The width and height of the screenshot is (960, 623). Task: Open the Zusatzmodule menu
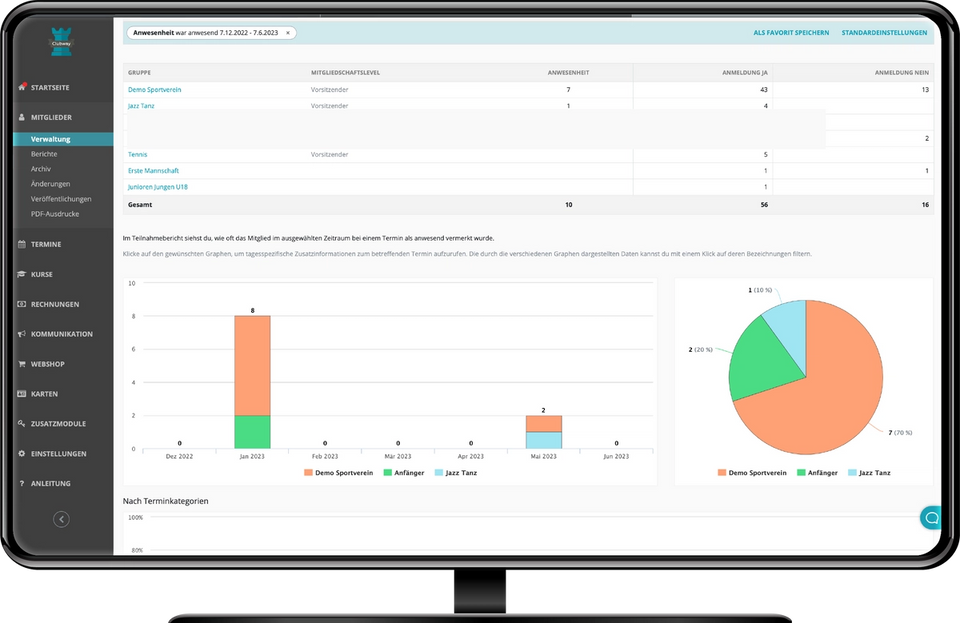[x=58, y=423]
